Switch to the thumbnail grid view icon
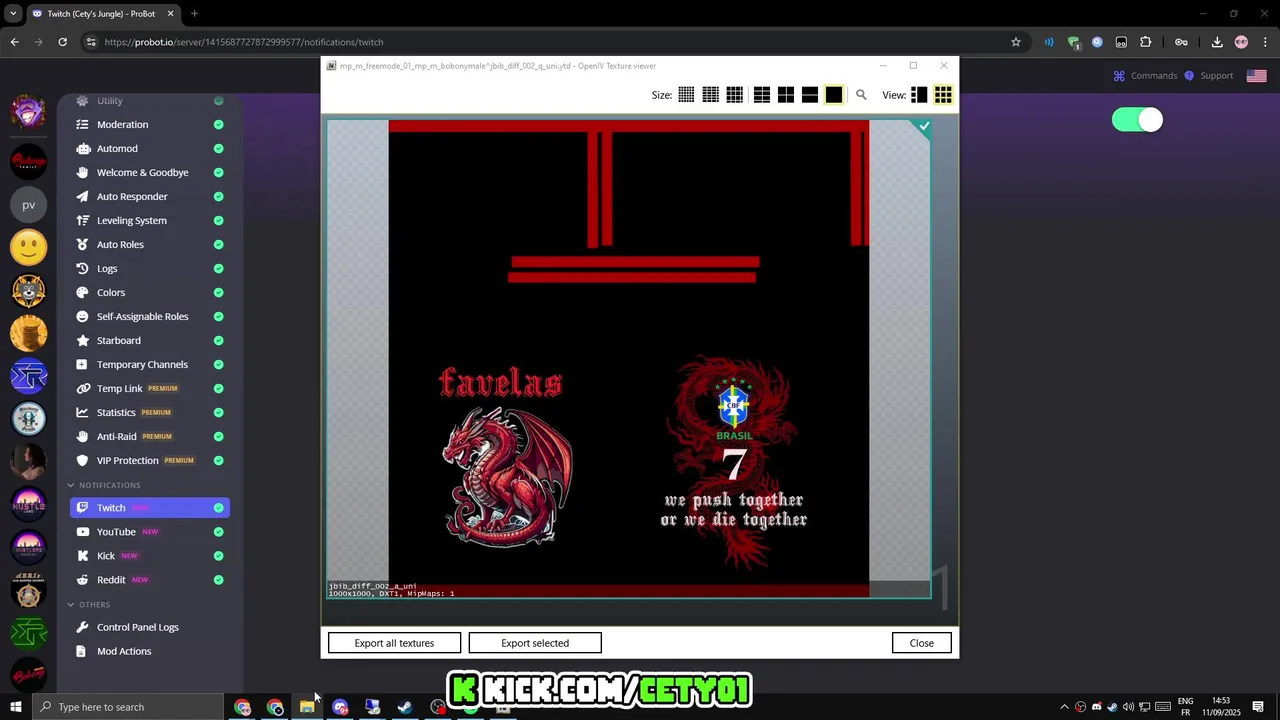This screenshot has height=720, width=1280. pos(943,95)
